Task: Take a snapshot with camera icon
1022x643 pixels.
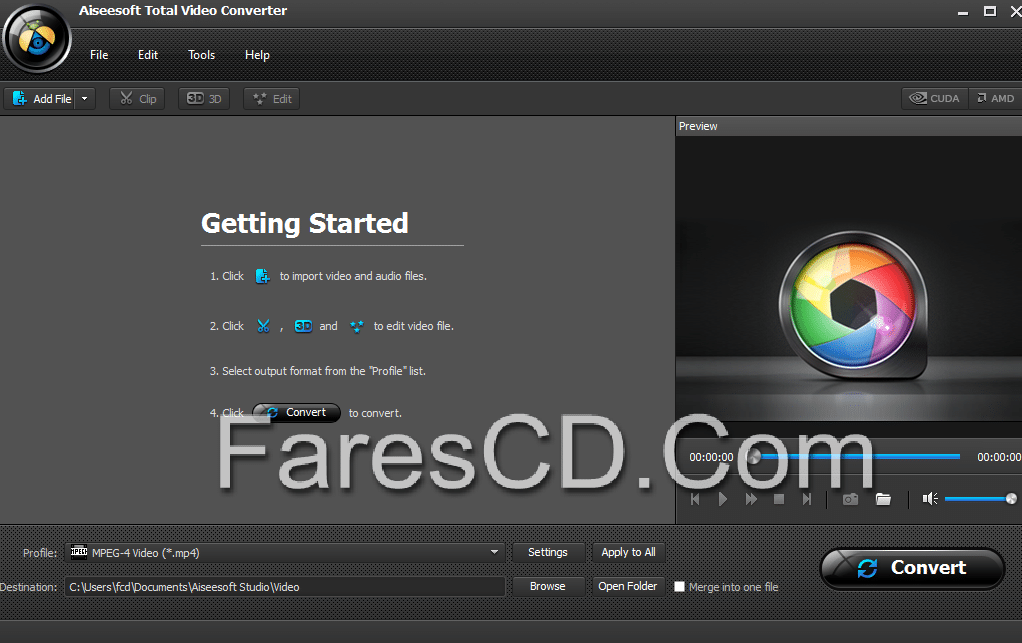Action: pyautogui.click(x=851, y=499)
